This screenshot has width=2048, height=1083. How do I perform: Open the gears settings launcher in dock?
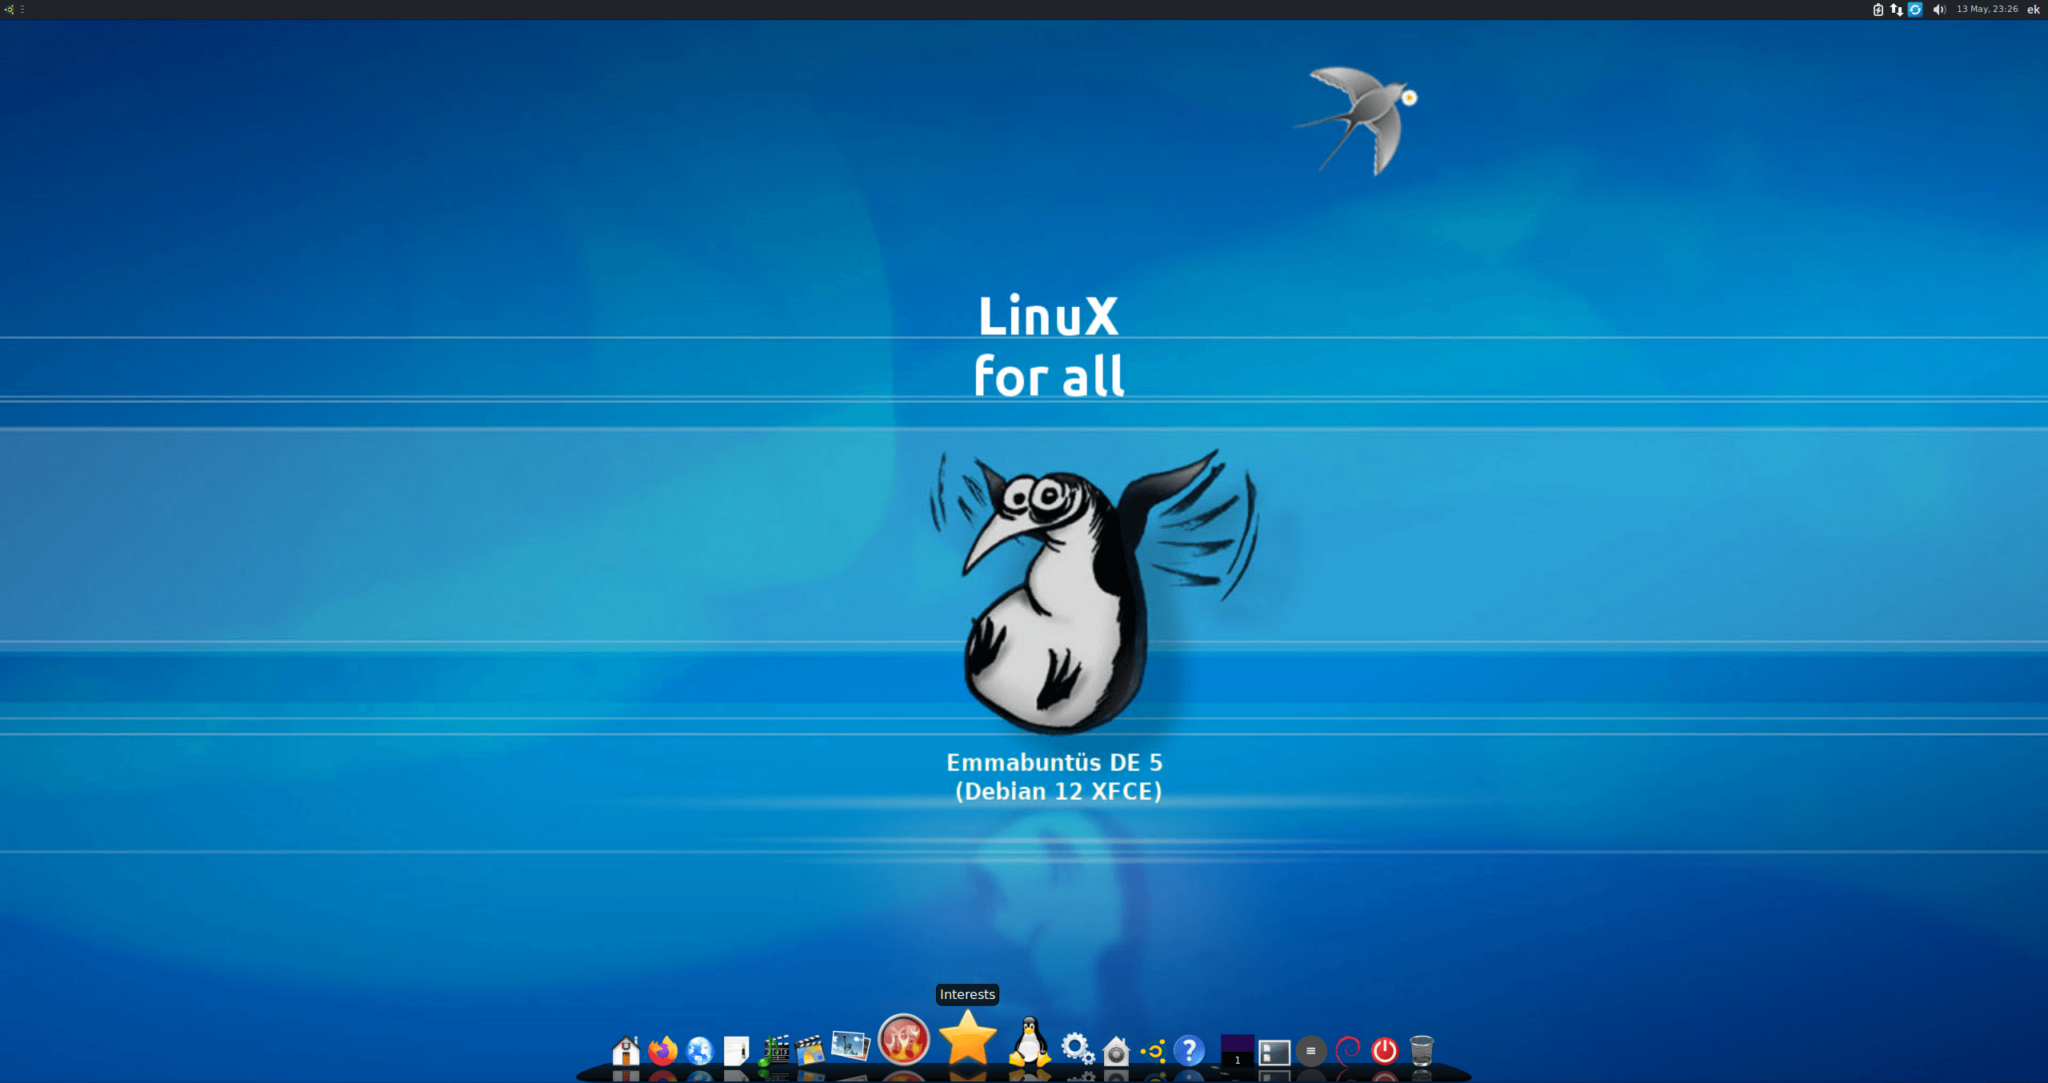tap(1077, 1048)
